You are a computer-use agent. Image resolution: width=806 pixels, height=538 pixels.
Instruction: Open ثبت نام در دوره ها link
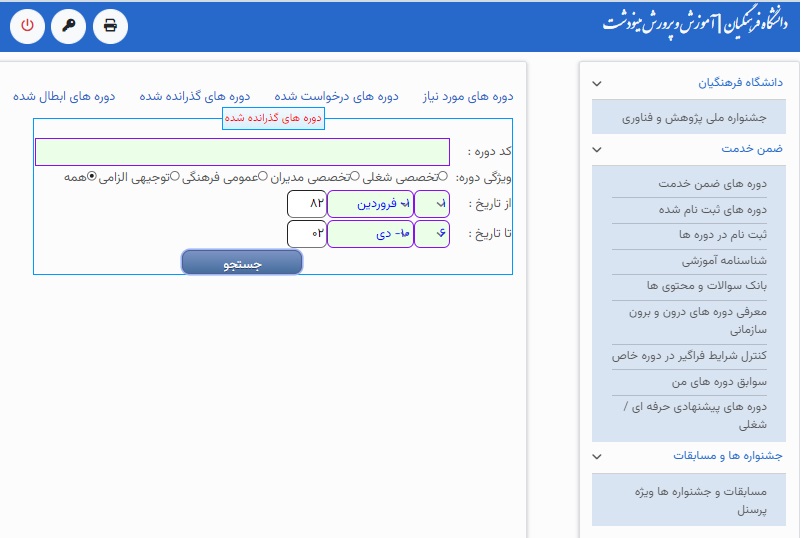pyautogui.click(x=723, y=235)
